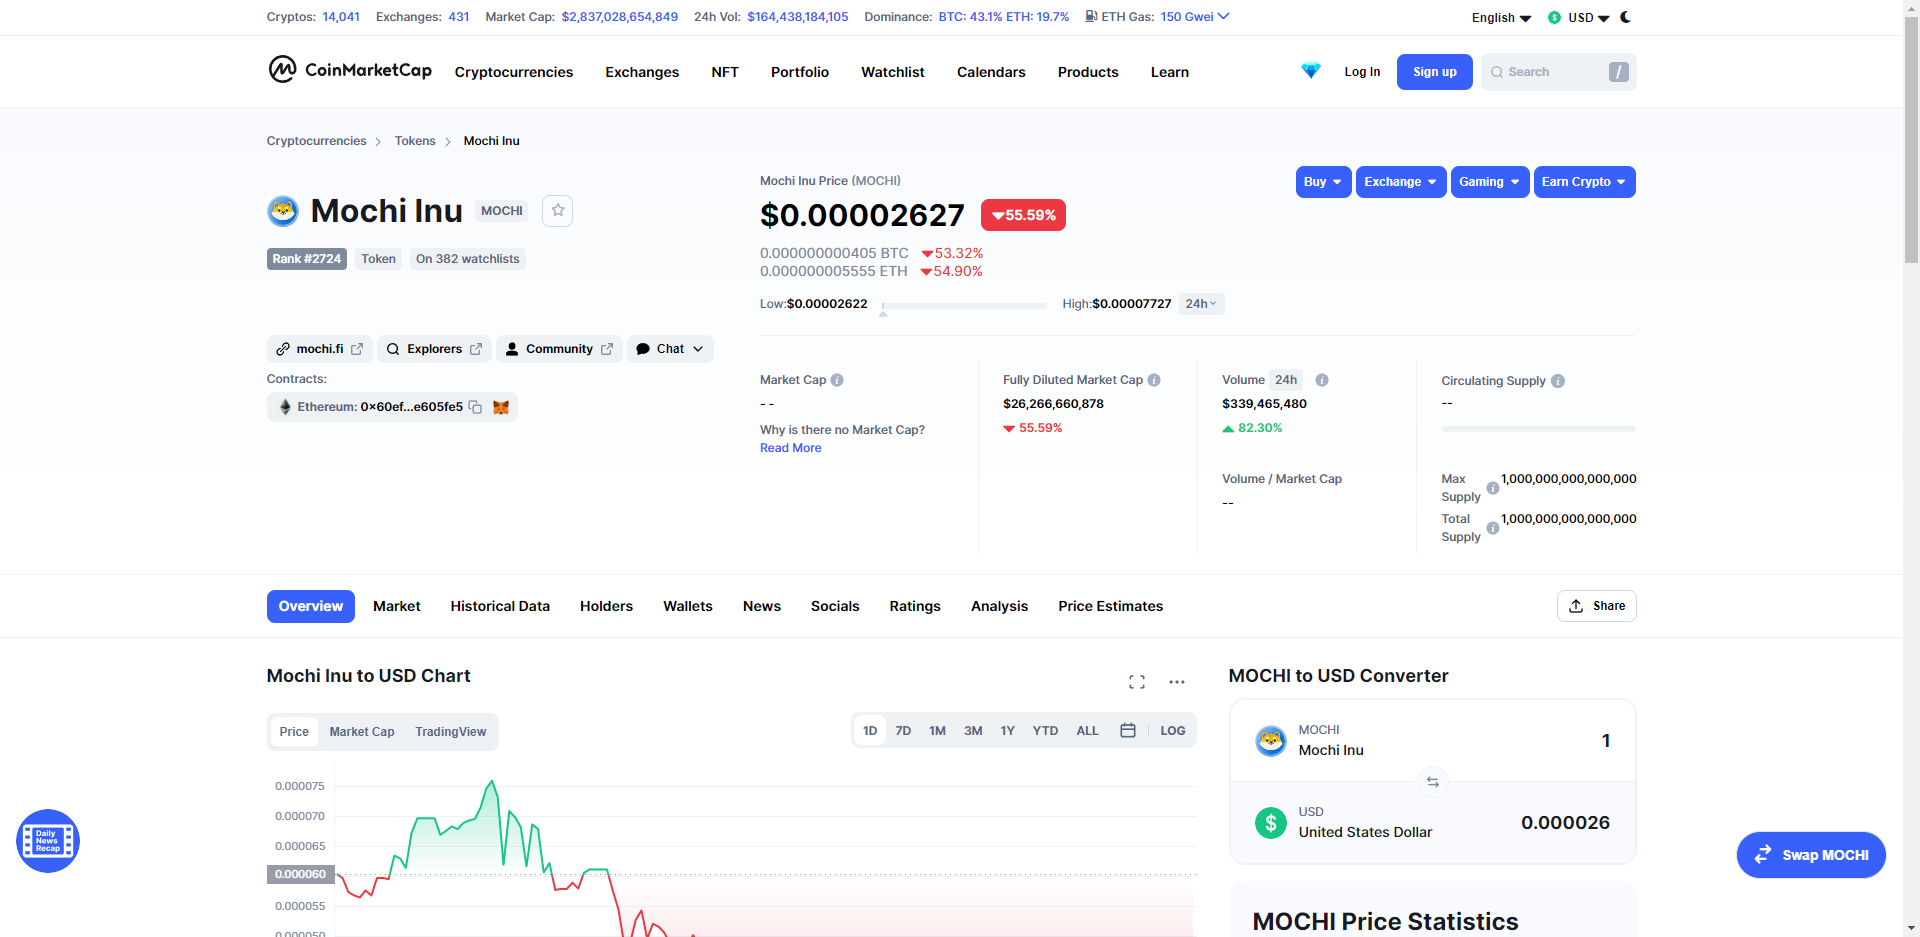Expand the Chat dropdown
The image size is (1920, 937).
[x=670, y=349]
